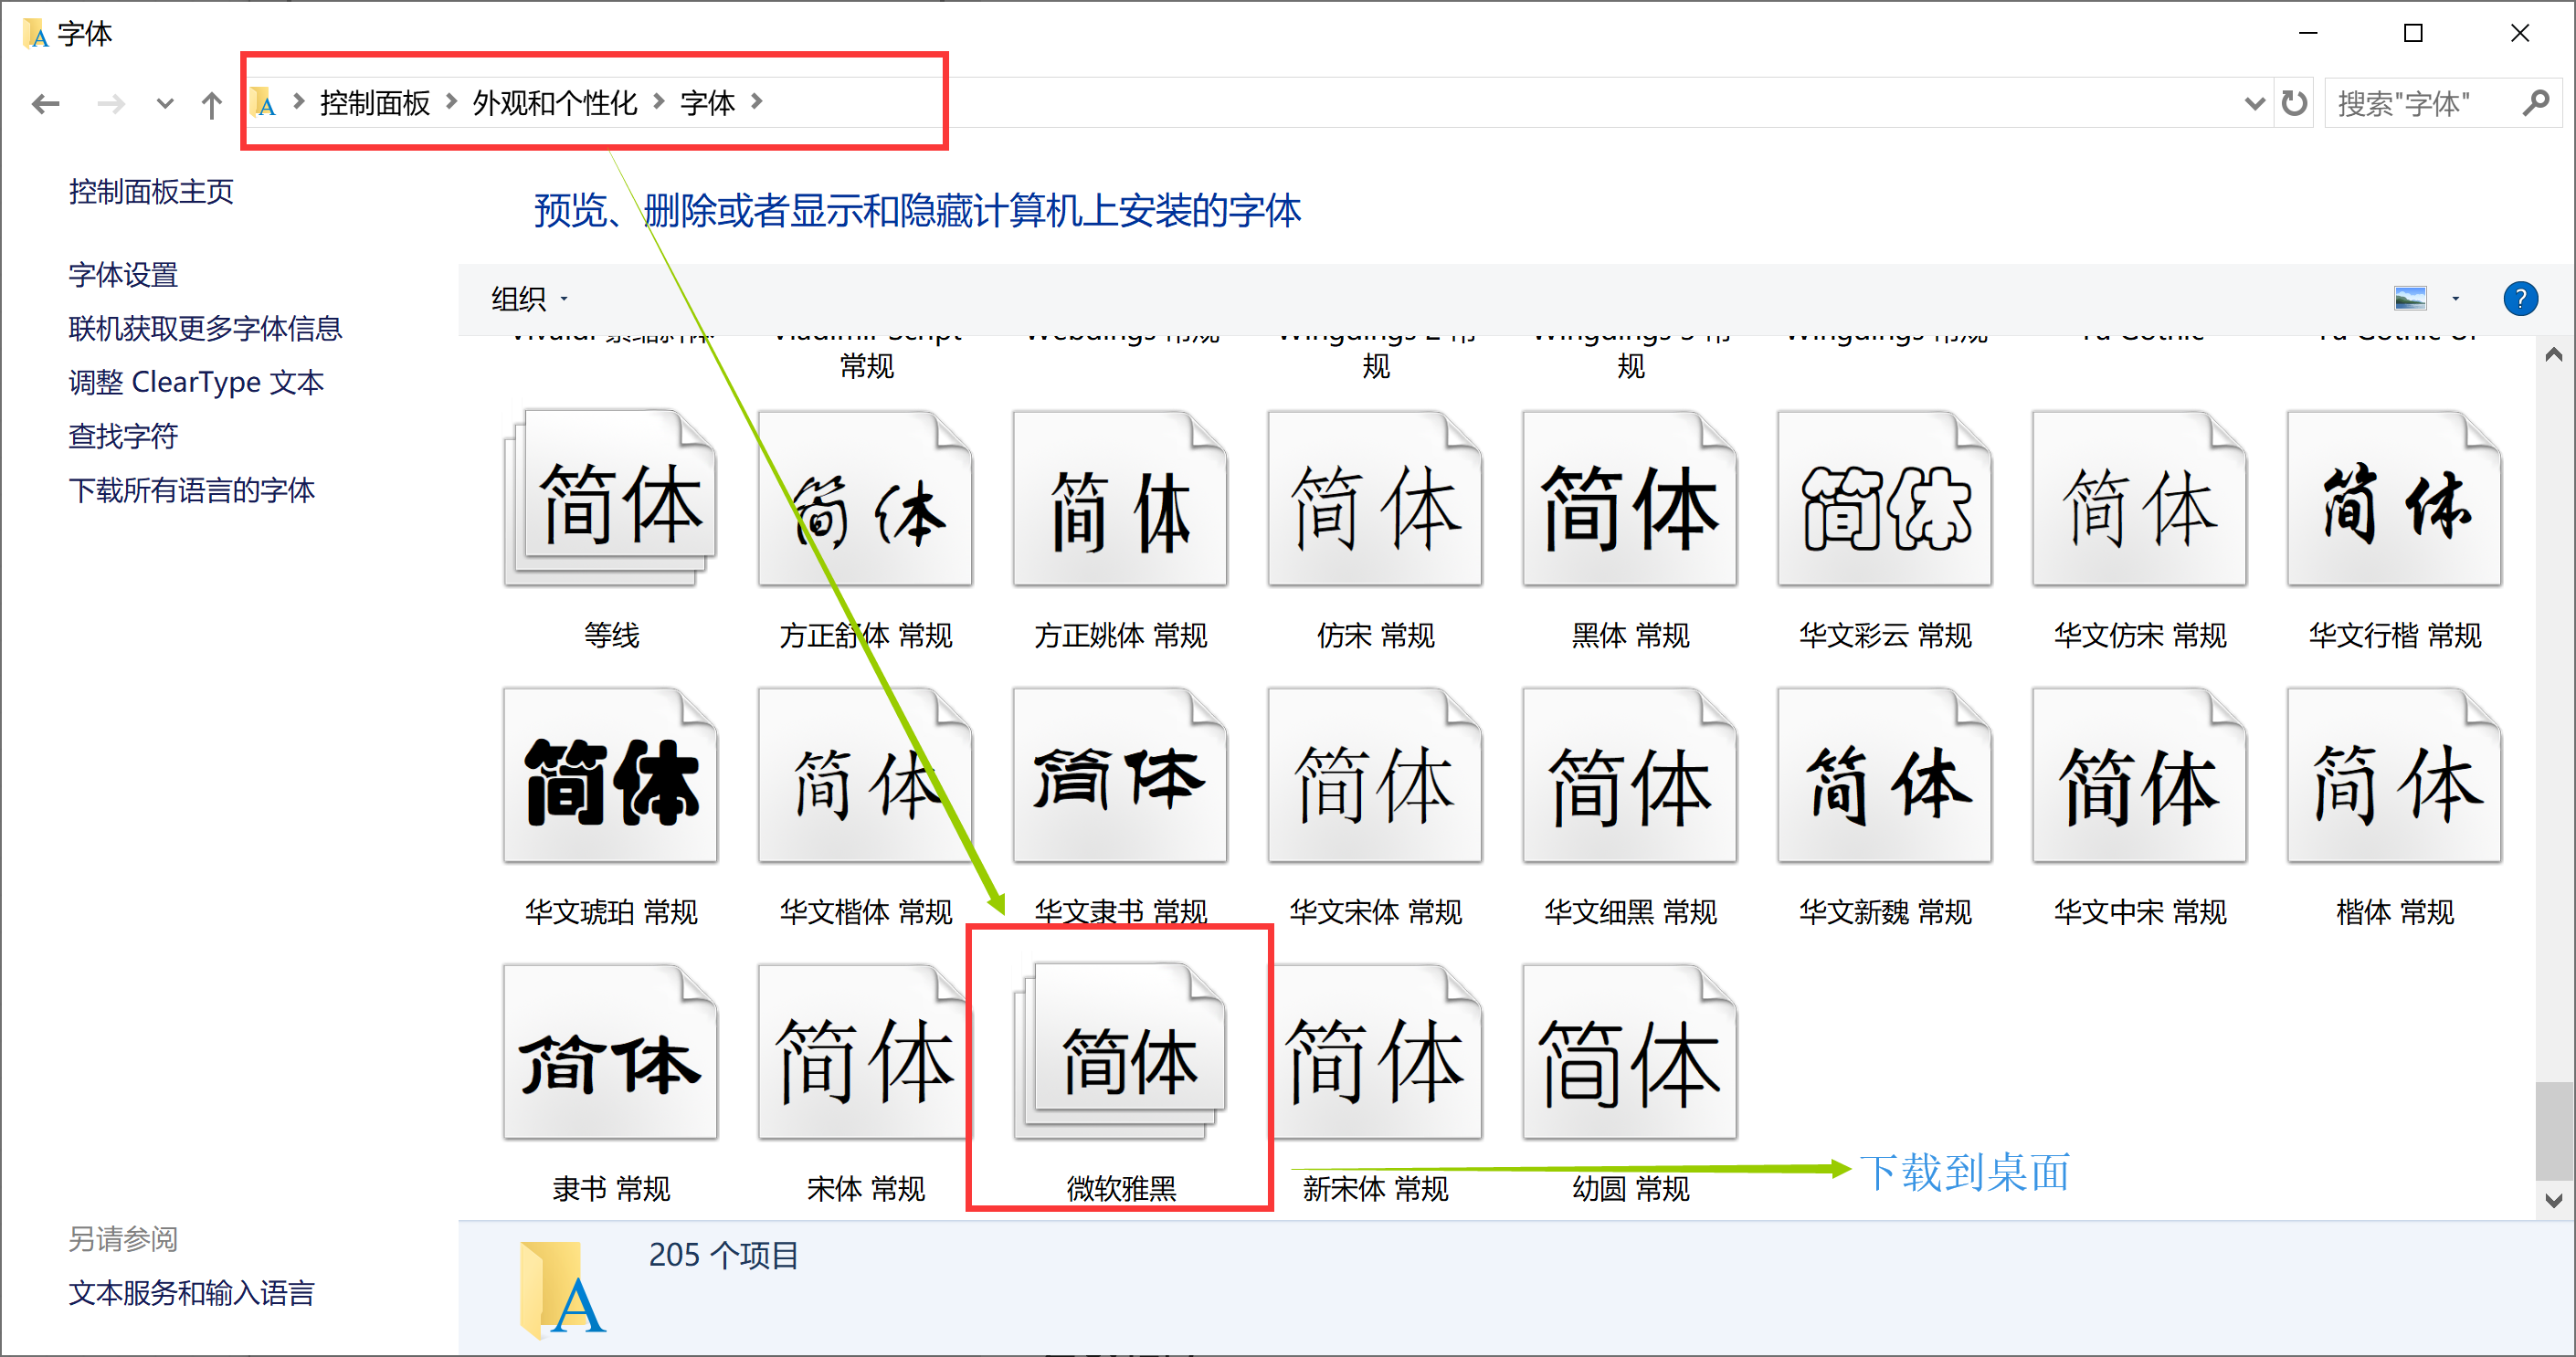Open the blue help question mark
This screenshot has width=2576, height=1357.
click(2521, 298)
